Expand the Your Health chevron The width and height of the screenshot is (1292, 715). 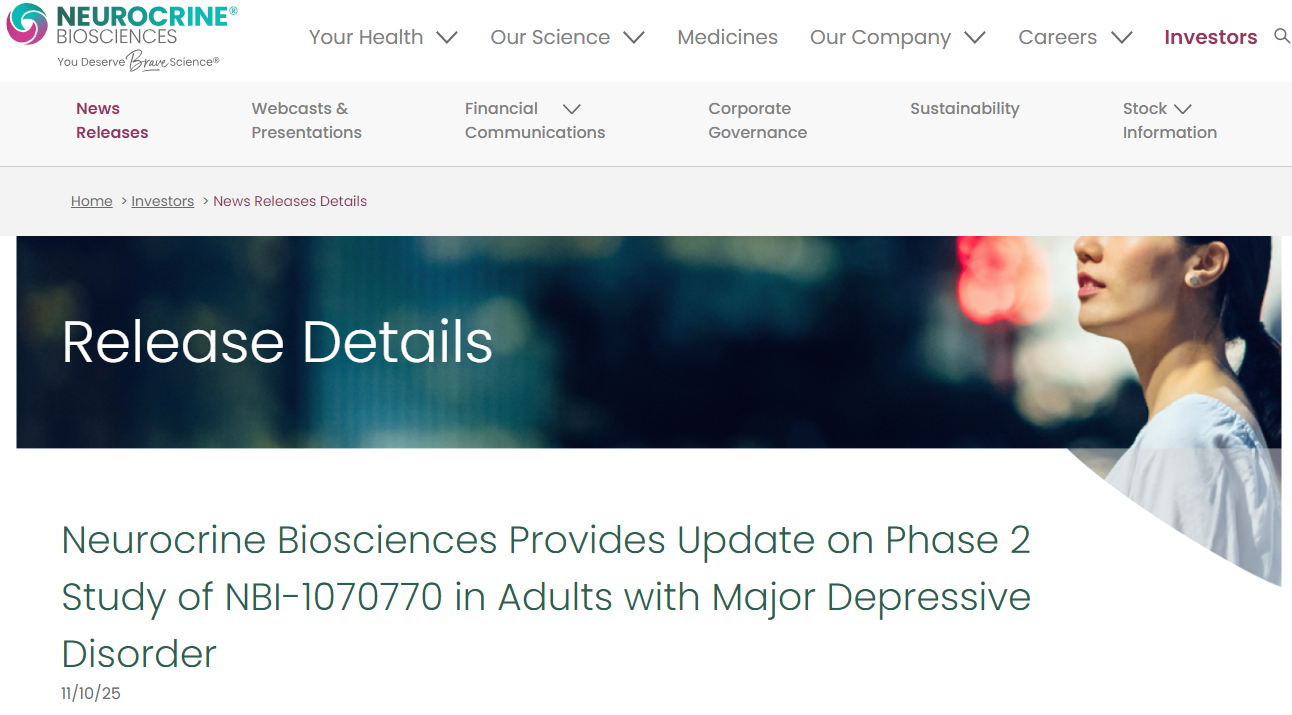click(x=447, y=38)
